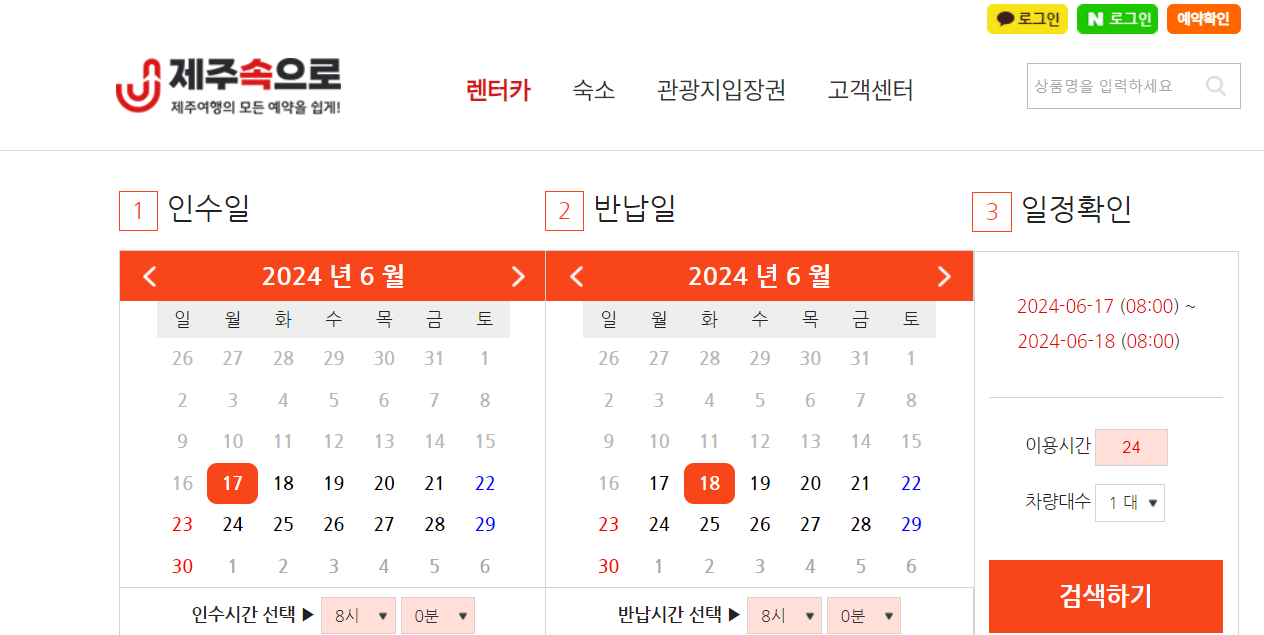Select June 24 in 인수일 calendar
This screenshot has height=635, width=1264.
click(x=233, y=524)
